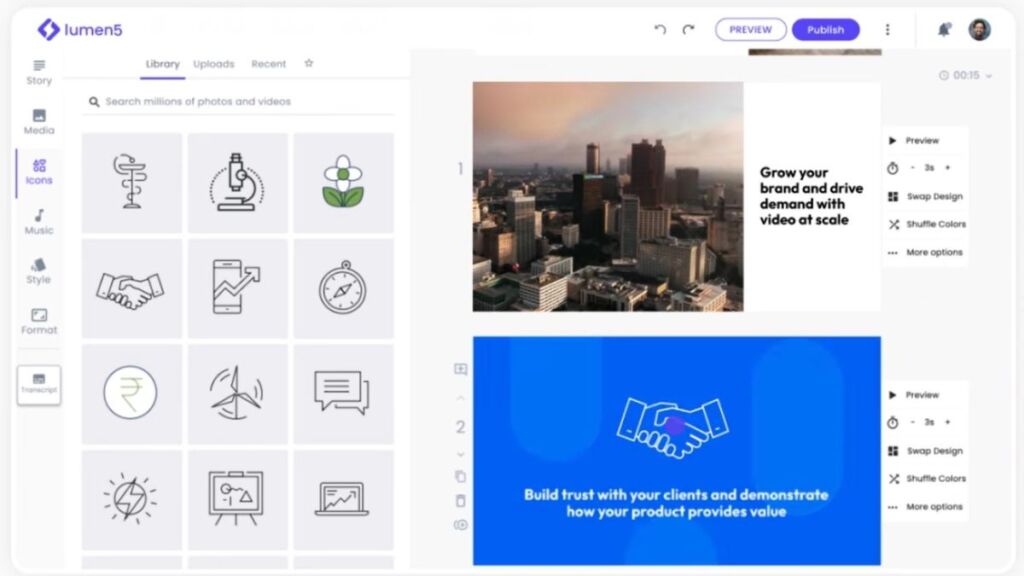The width and height of the screenshot is (1024, 576).
Task: Publish the video
Action: point(825,30)
